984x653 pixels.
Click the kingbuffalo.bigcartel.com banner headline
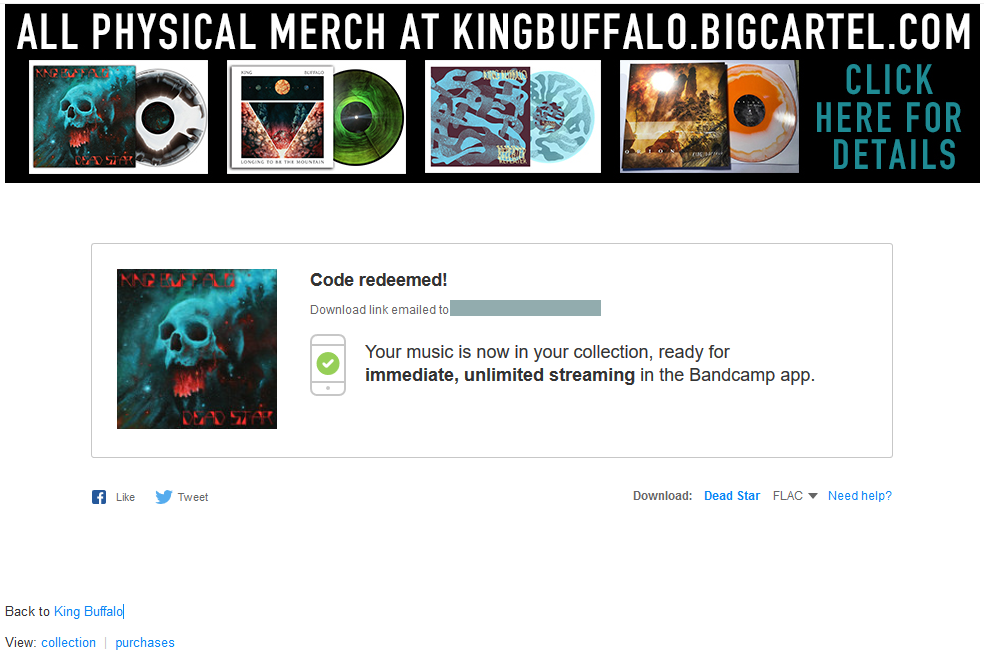493,31
